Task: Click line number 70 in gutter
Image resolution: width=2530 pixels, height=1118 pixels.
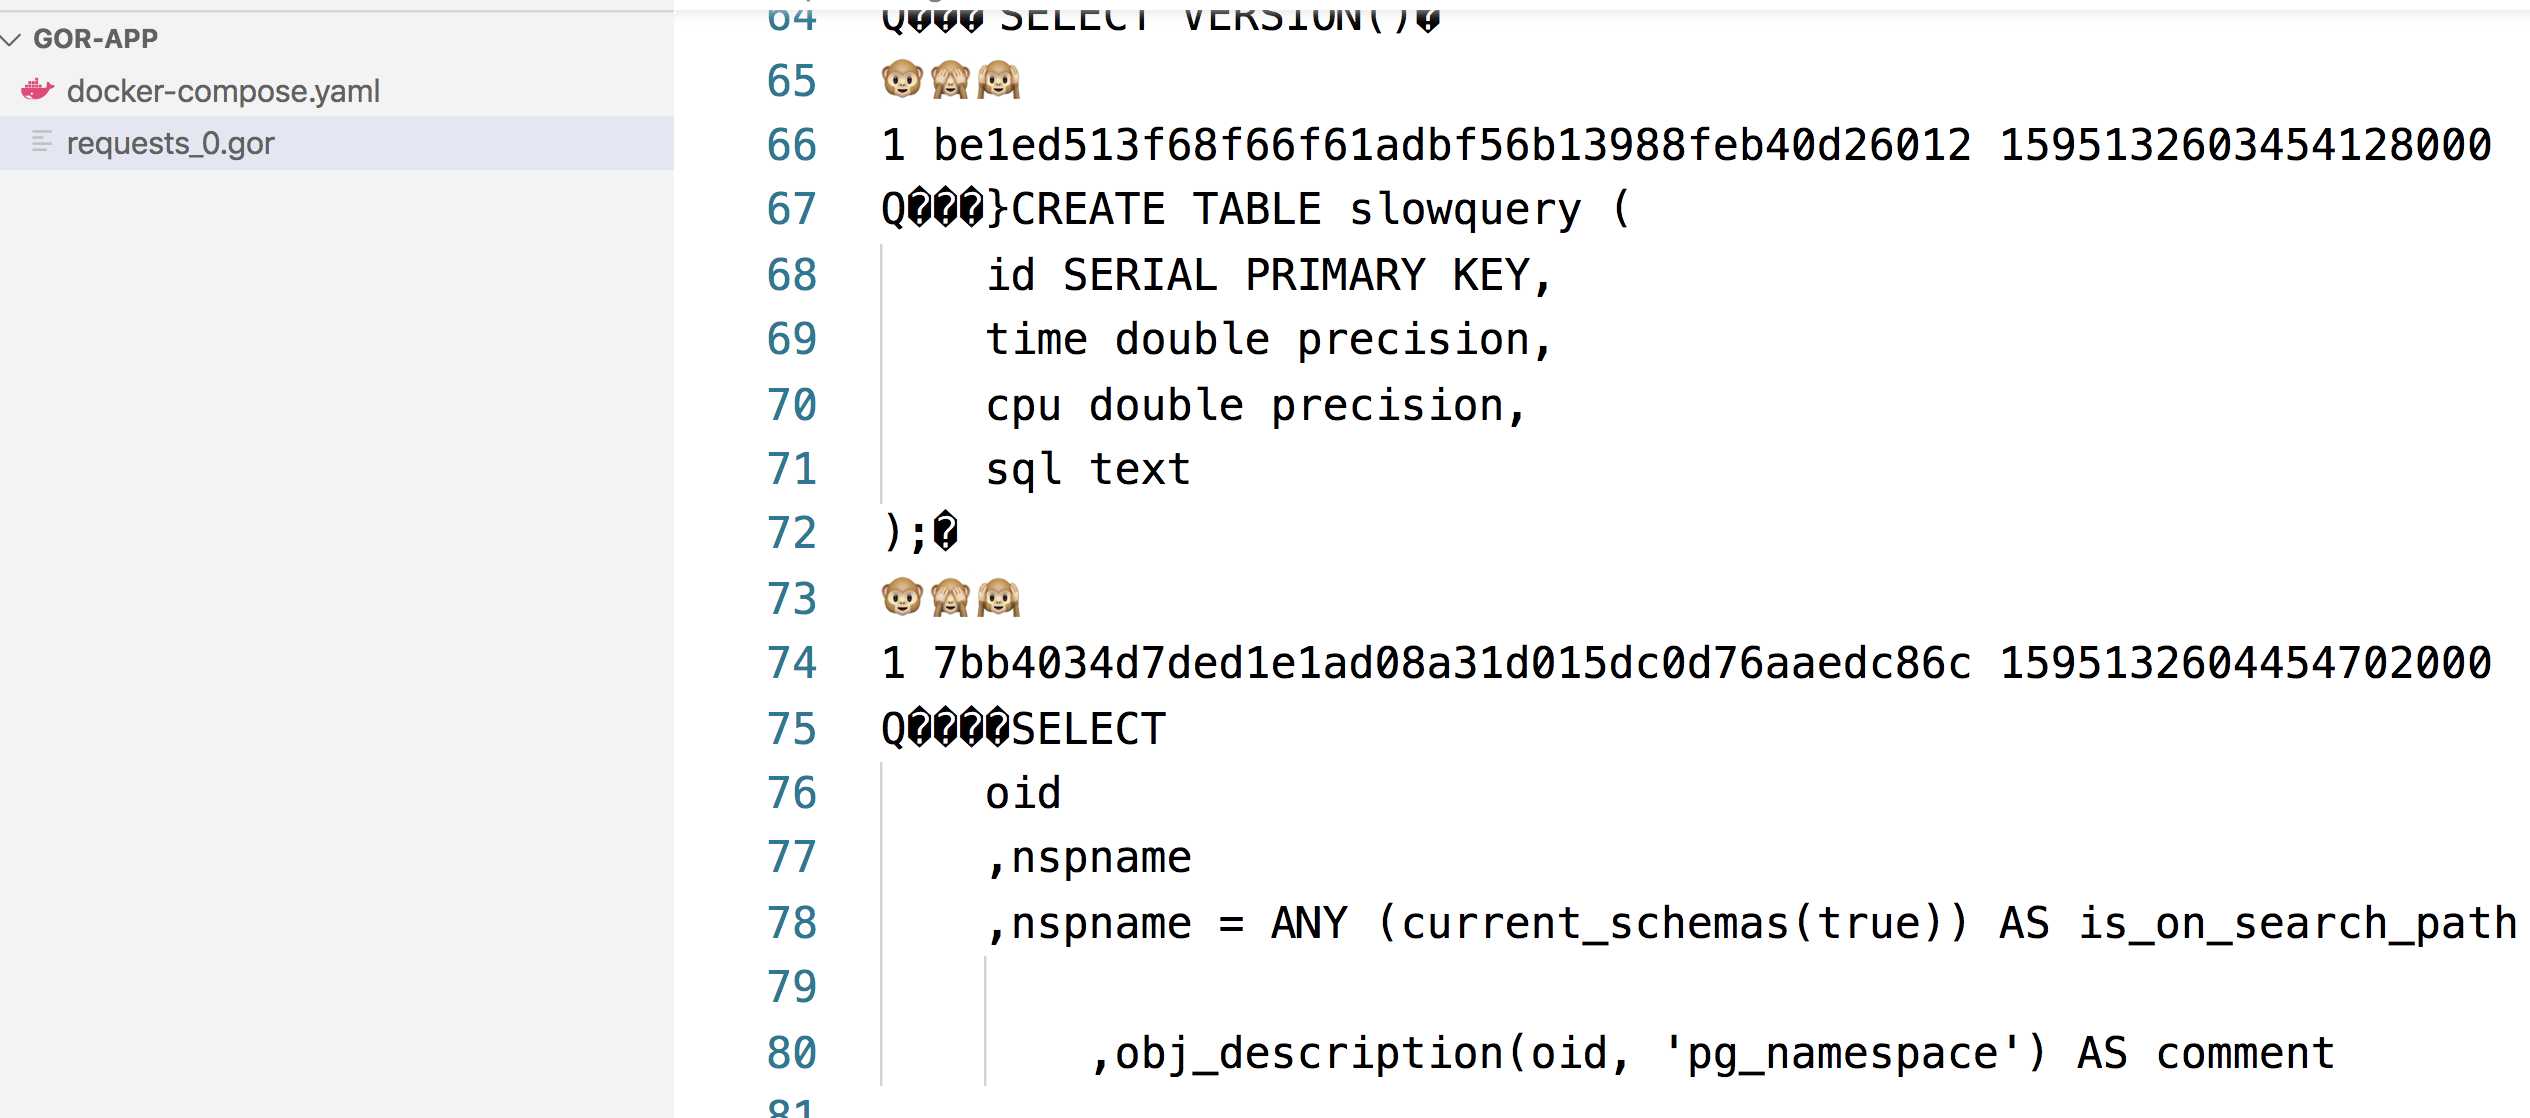Action: click(791, 405)
